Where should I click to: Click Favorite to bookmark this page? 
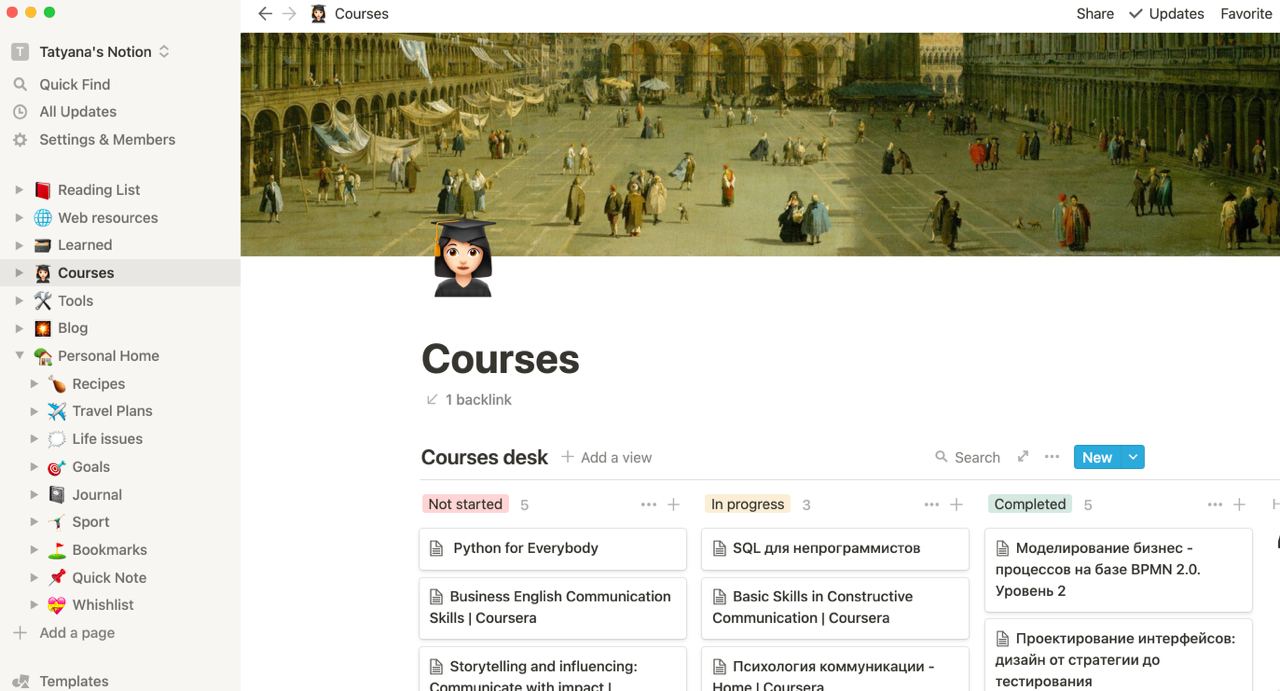[x=1246, y=14]
